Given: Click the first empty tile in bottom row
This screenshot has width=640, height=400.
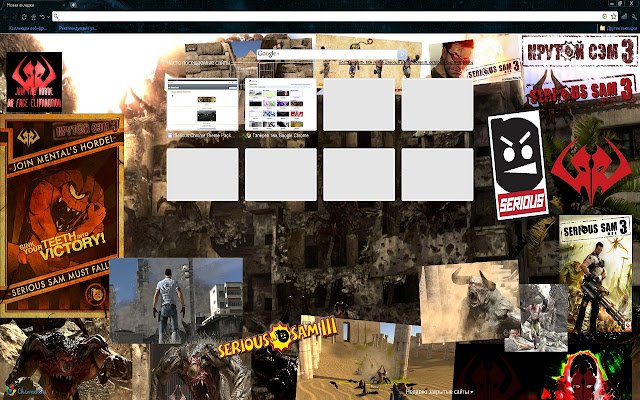Looking at the screenshot, I should (202, 174).
